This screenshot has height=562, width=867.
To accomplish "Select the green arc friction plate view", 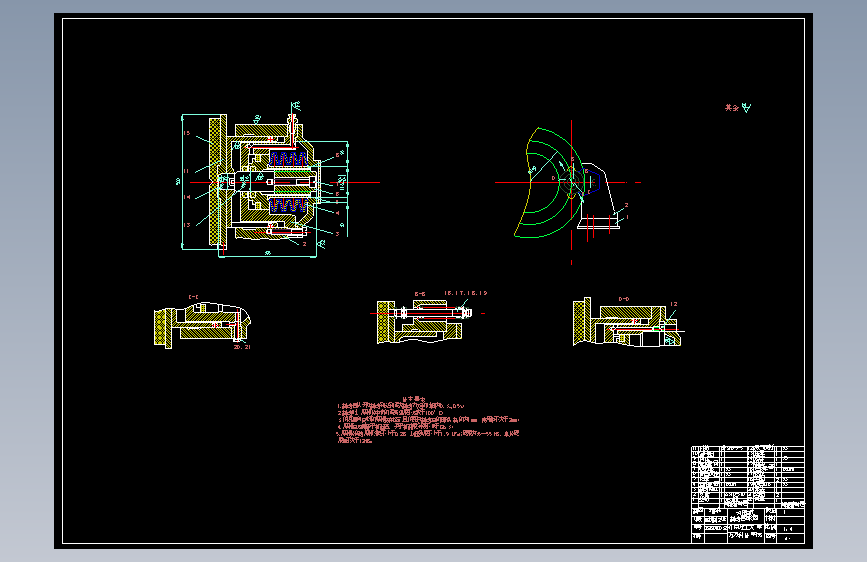I will [549, 183].
